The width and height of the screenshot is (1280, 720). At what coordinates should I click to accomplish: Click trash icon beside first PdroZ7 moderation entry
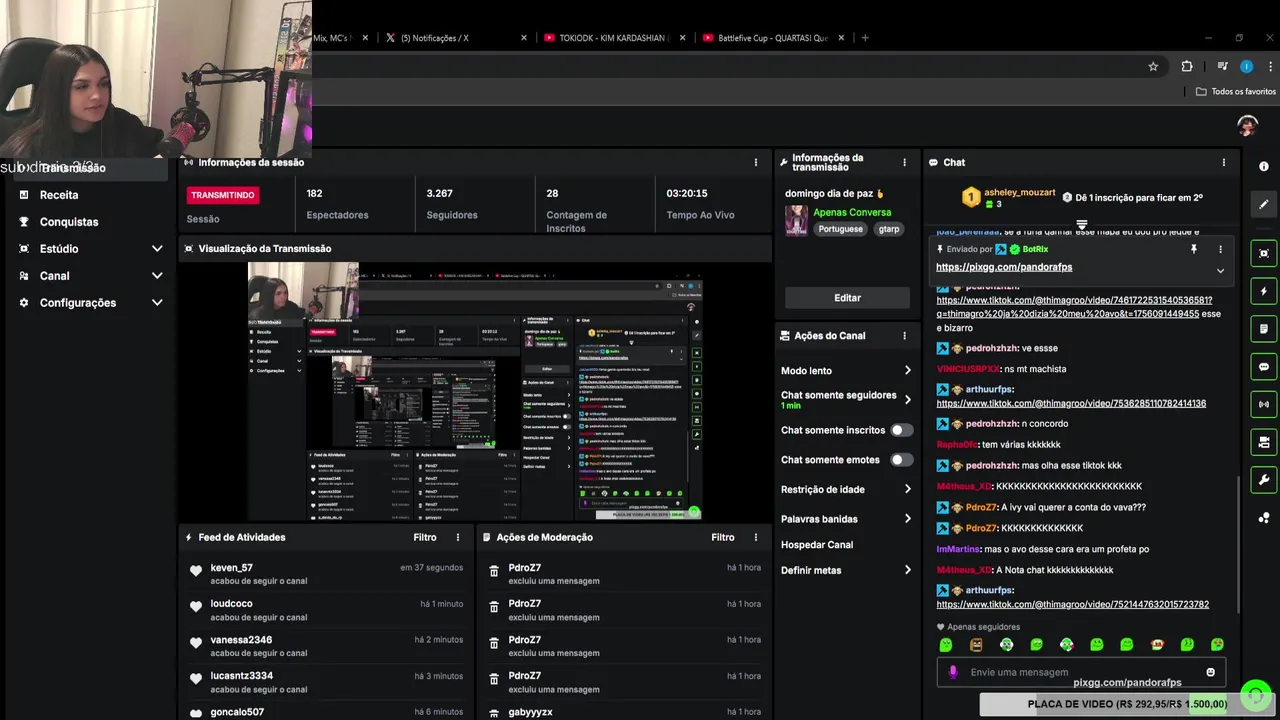493,572
